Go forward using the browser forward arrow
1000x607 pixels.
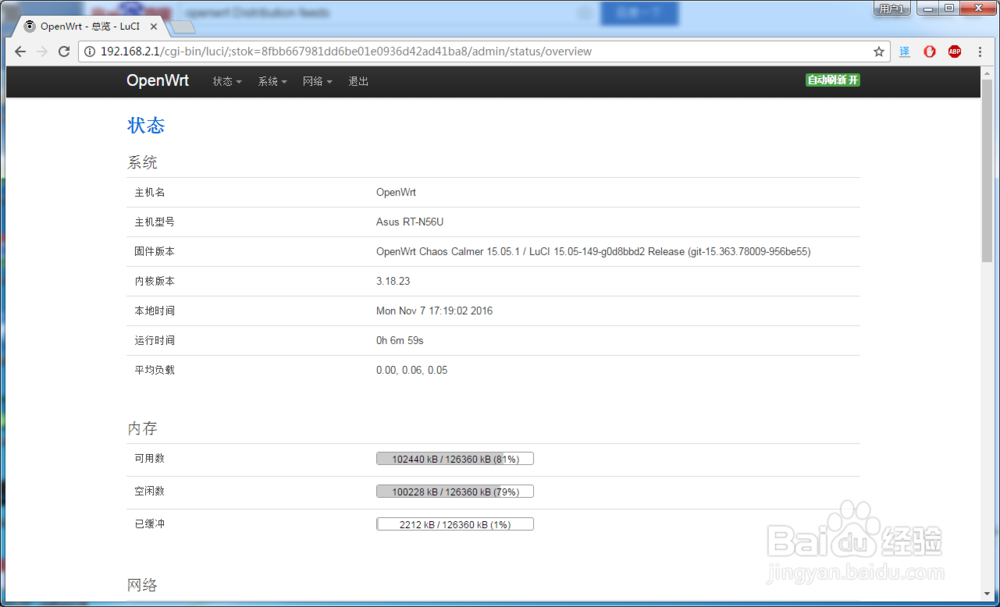(x=42, y=52)
